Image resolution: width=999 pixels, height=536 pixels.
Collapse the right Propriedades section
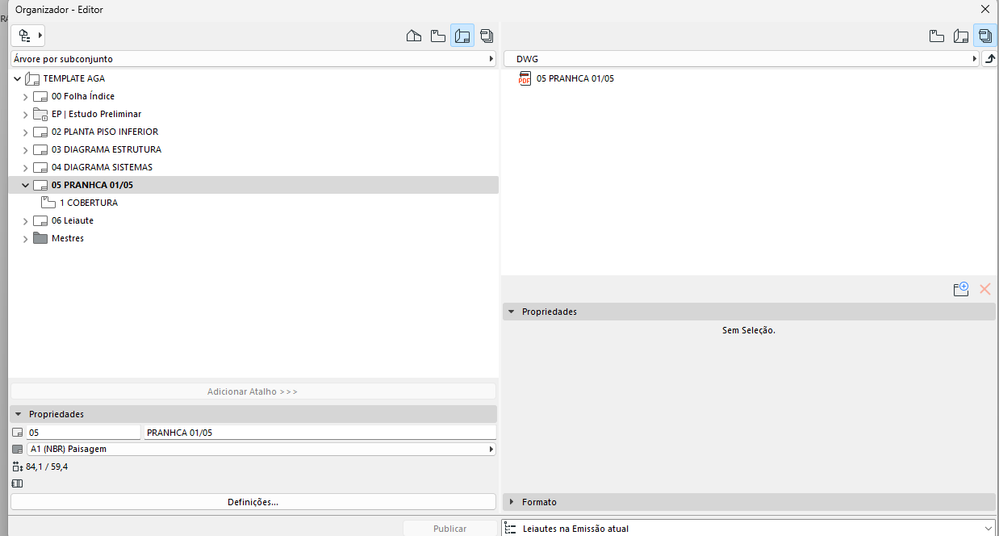tap(511, 312)
